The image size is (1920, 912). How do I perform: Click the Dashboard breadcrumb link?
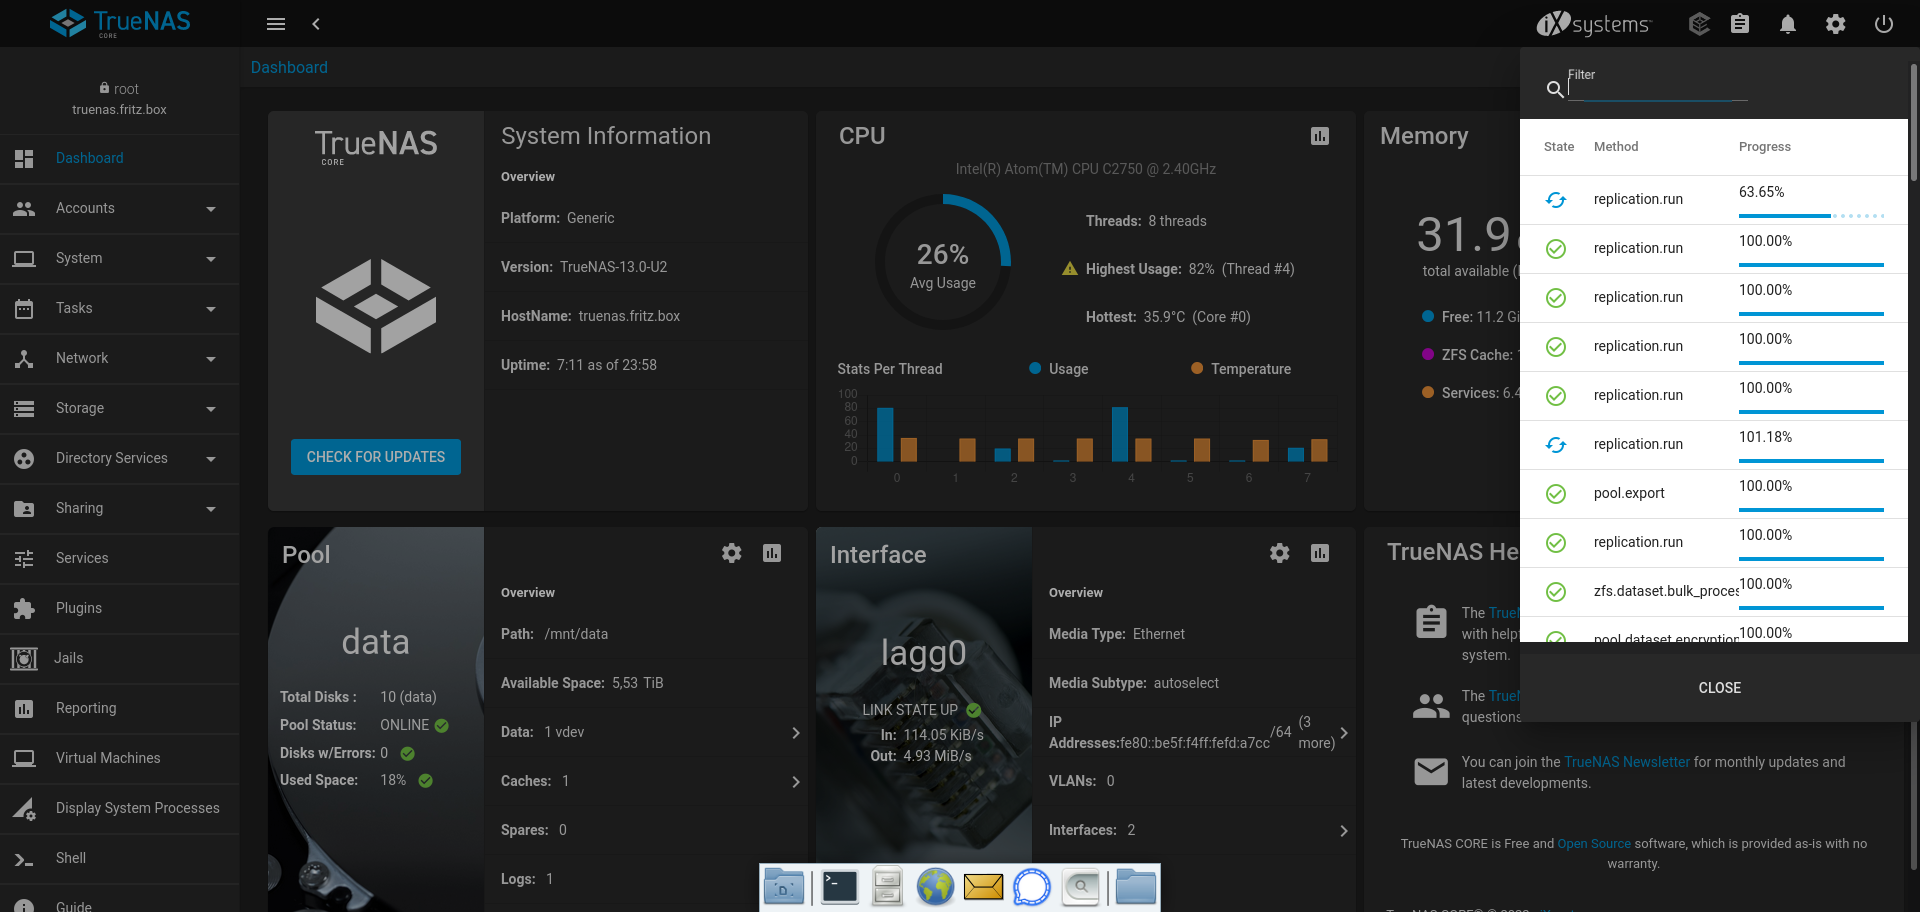pyautogui.click(x=289, y=67)
